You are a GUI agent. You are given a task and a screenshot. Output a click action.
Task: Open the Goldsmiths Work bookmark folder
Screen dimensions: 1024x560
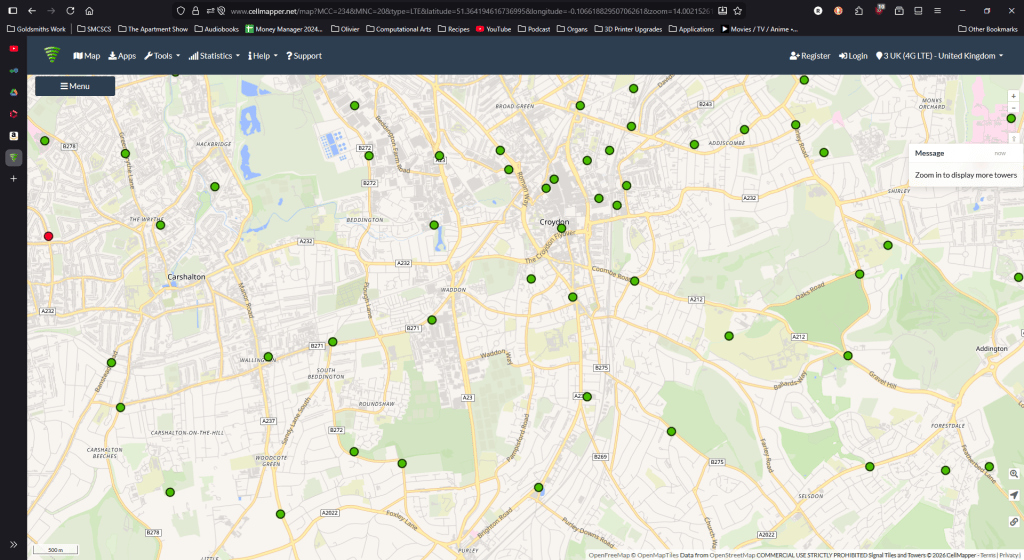click(x=36, y=29)
